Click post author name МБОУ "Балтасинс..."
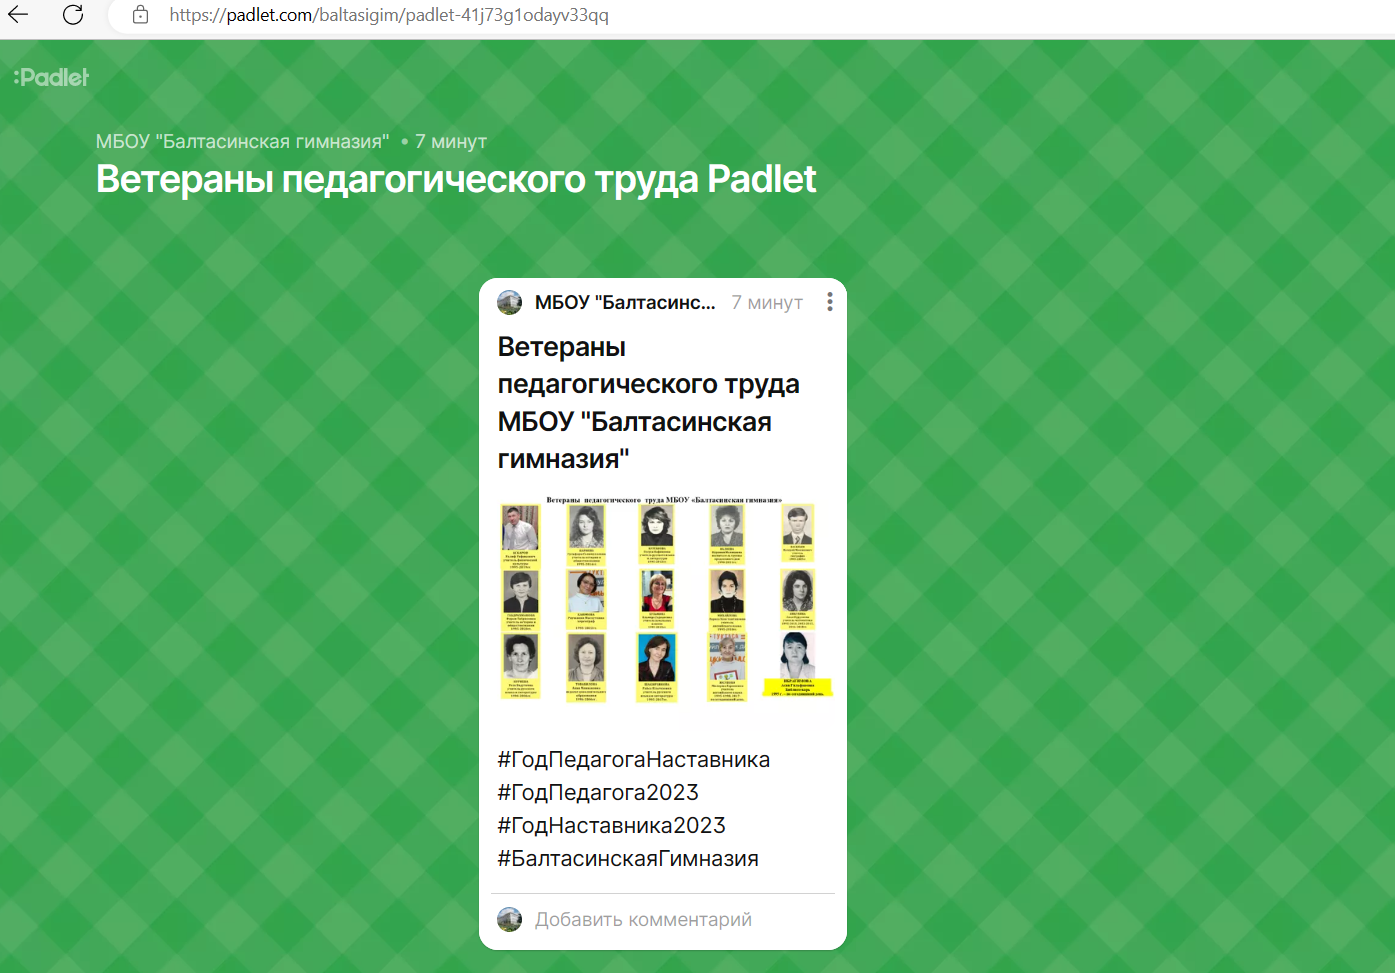 pos(625,303)
